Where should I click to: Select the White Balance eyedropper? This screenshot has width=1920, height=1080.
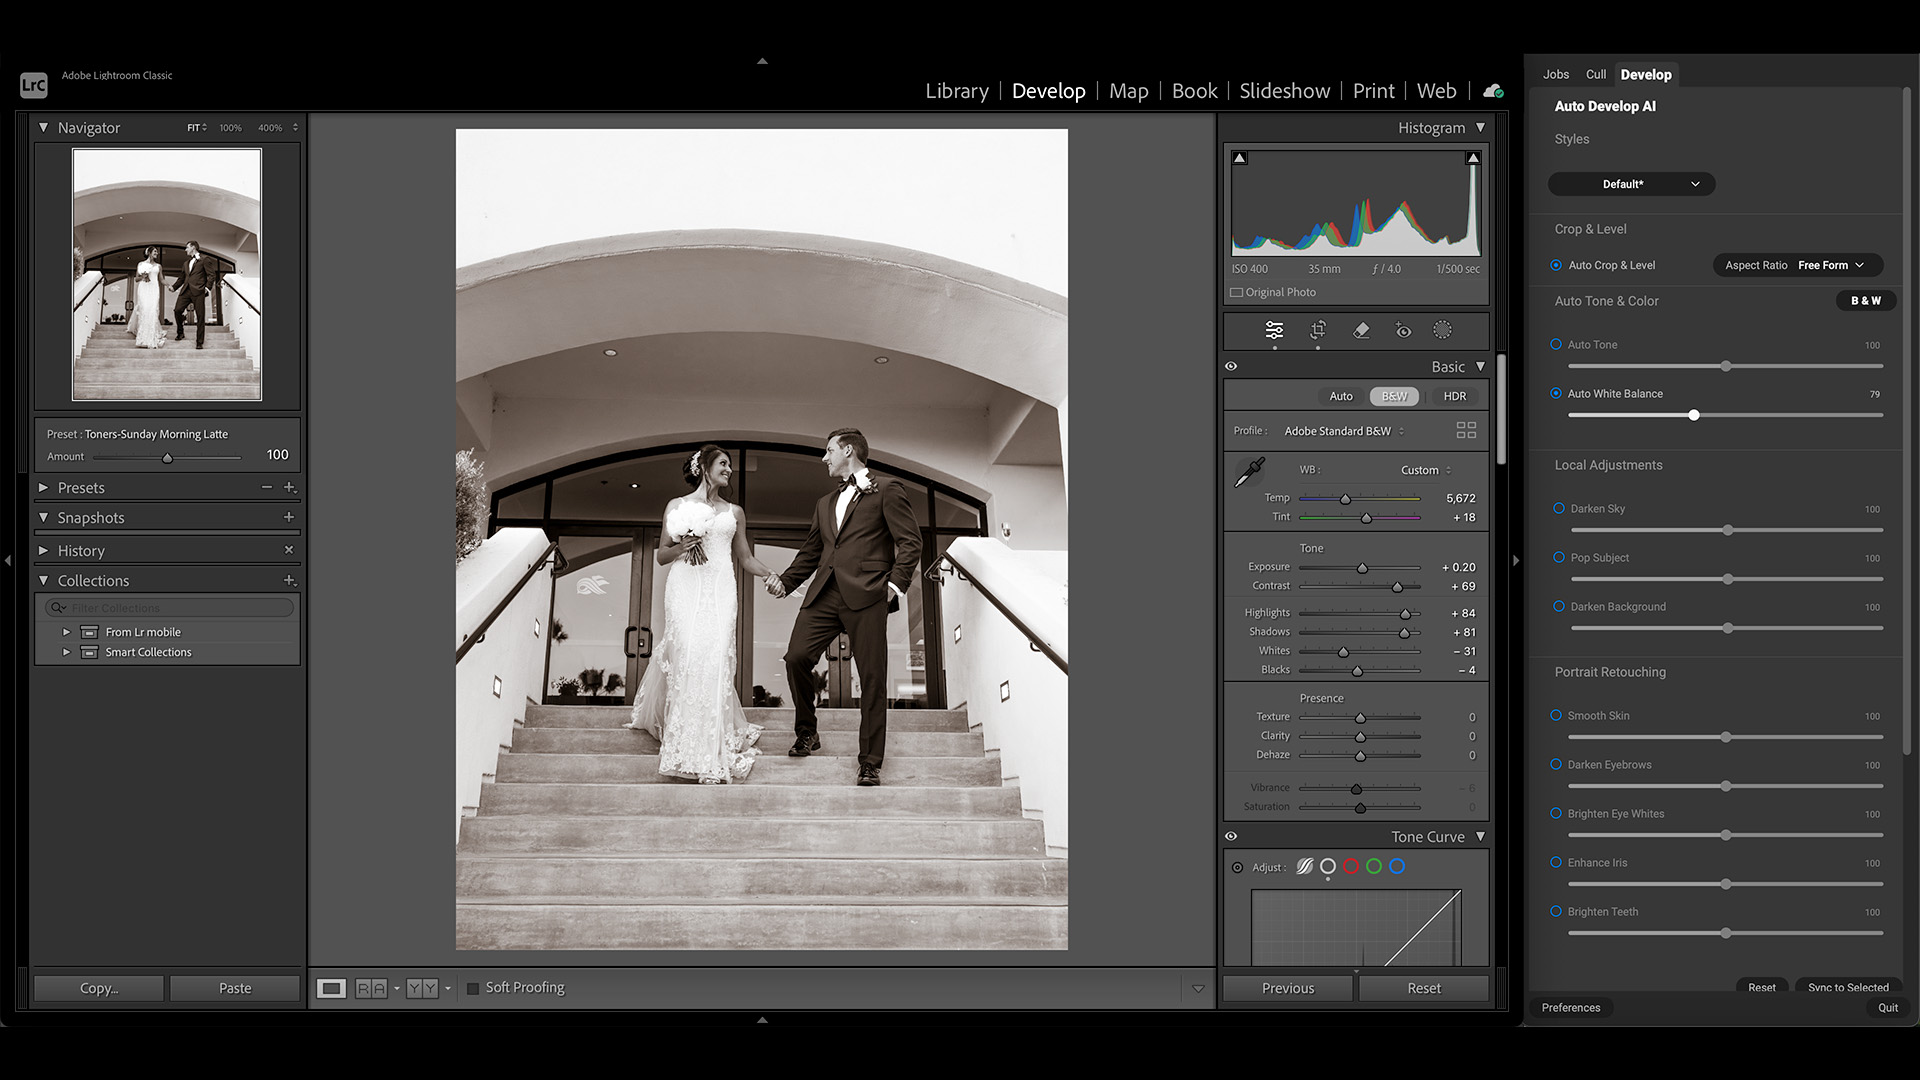tap(1251, 468)
